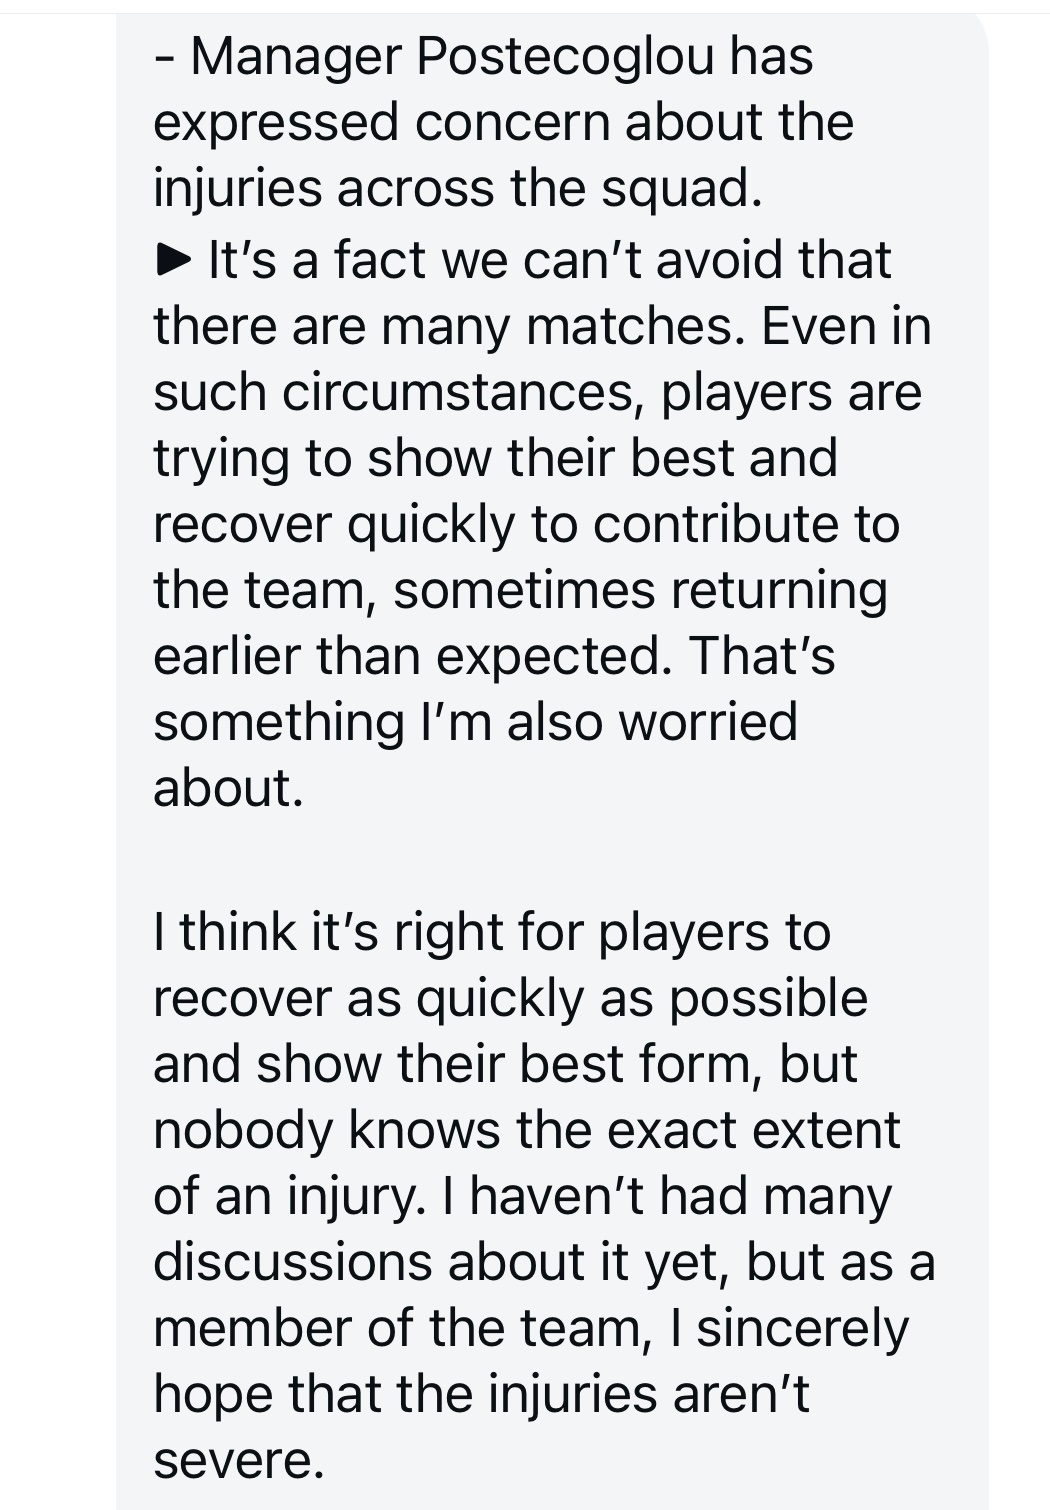This screenshot has width=1050, height=1510.
Task: Tap the line "something I'm also worried"
Action: click(x=476, y=722)
